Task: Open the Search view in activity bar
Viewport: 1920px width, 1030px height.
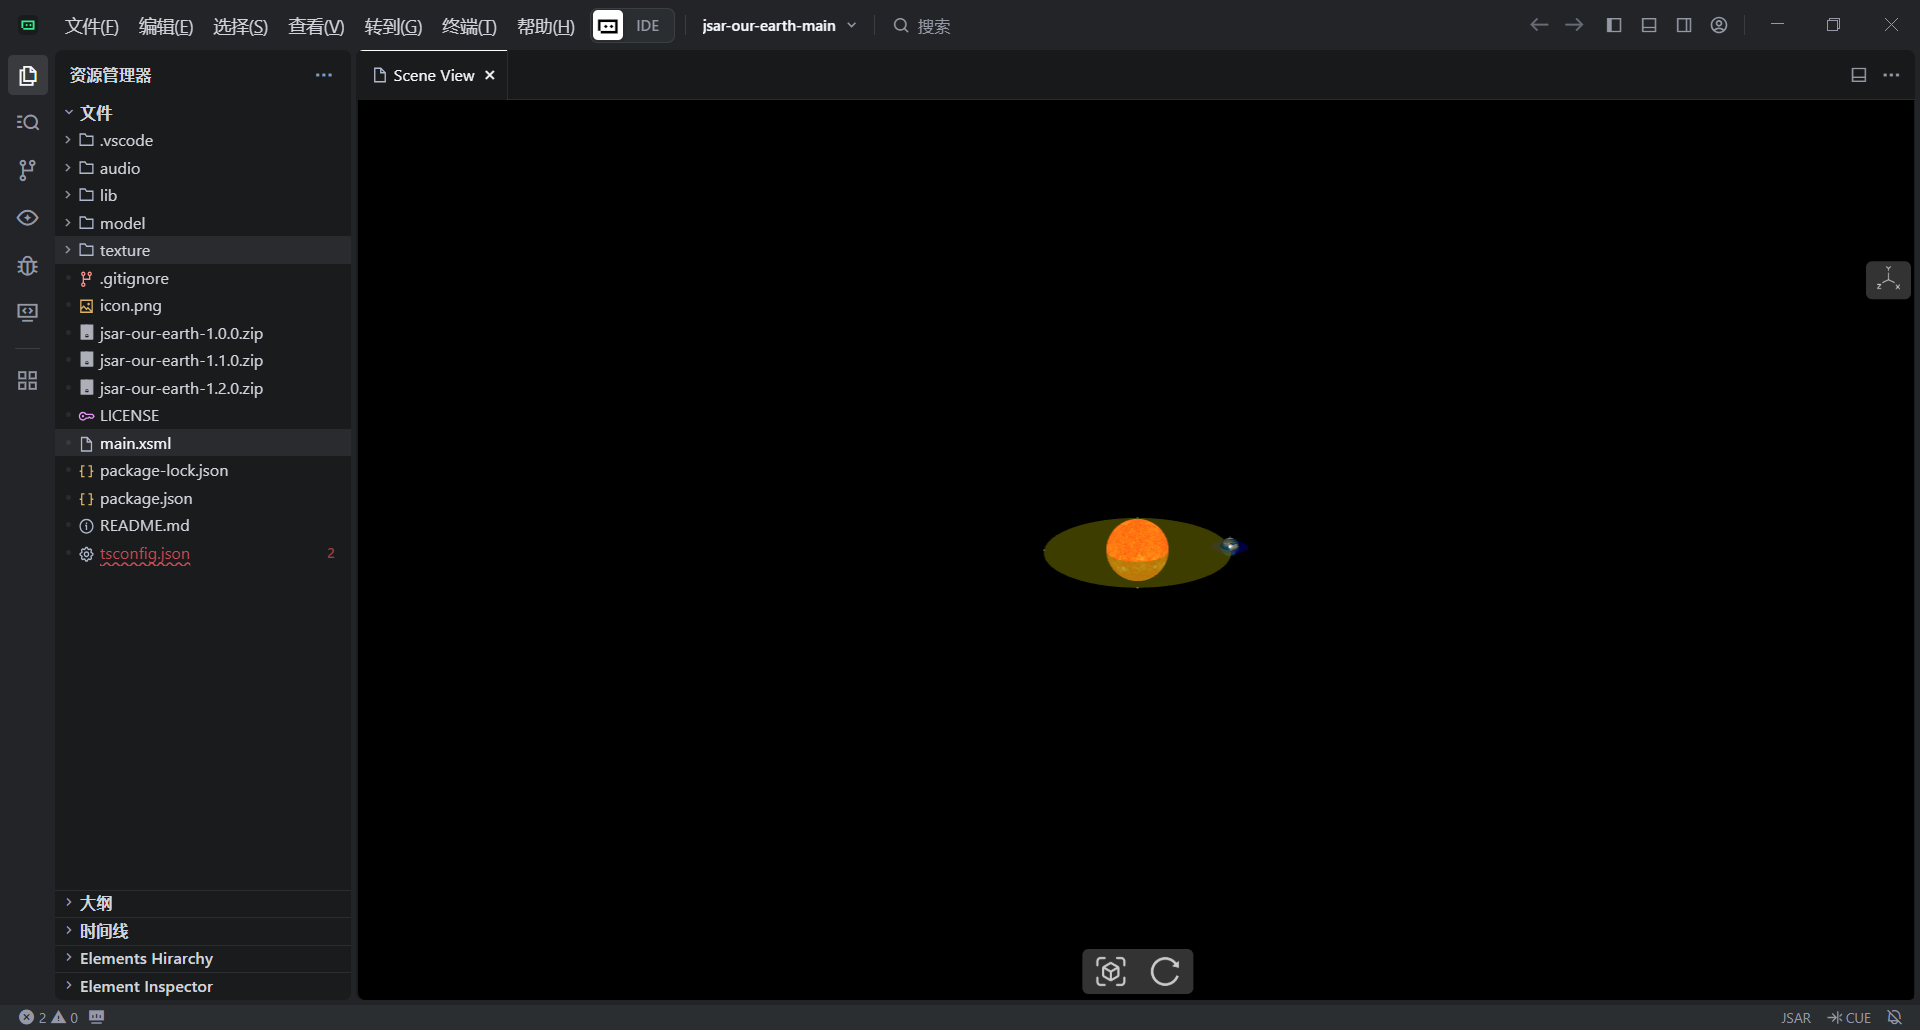Action: (28, 123)
